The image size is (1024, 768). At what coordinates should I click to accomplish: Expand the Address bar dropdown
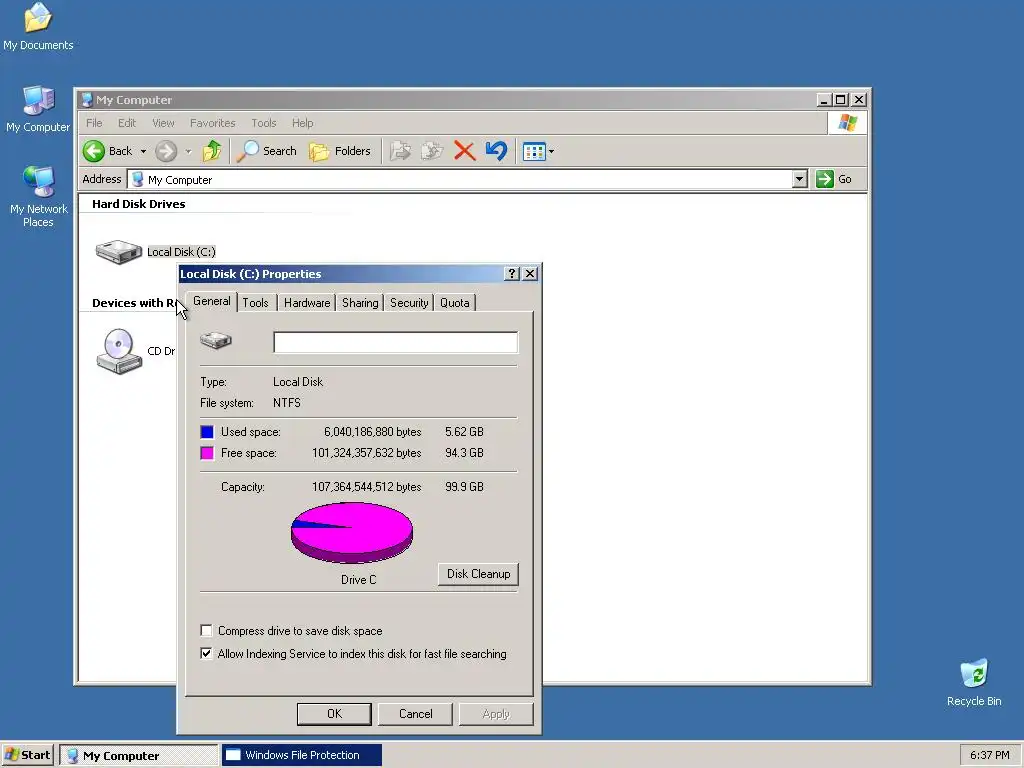[799, 179]
